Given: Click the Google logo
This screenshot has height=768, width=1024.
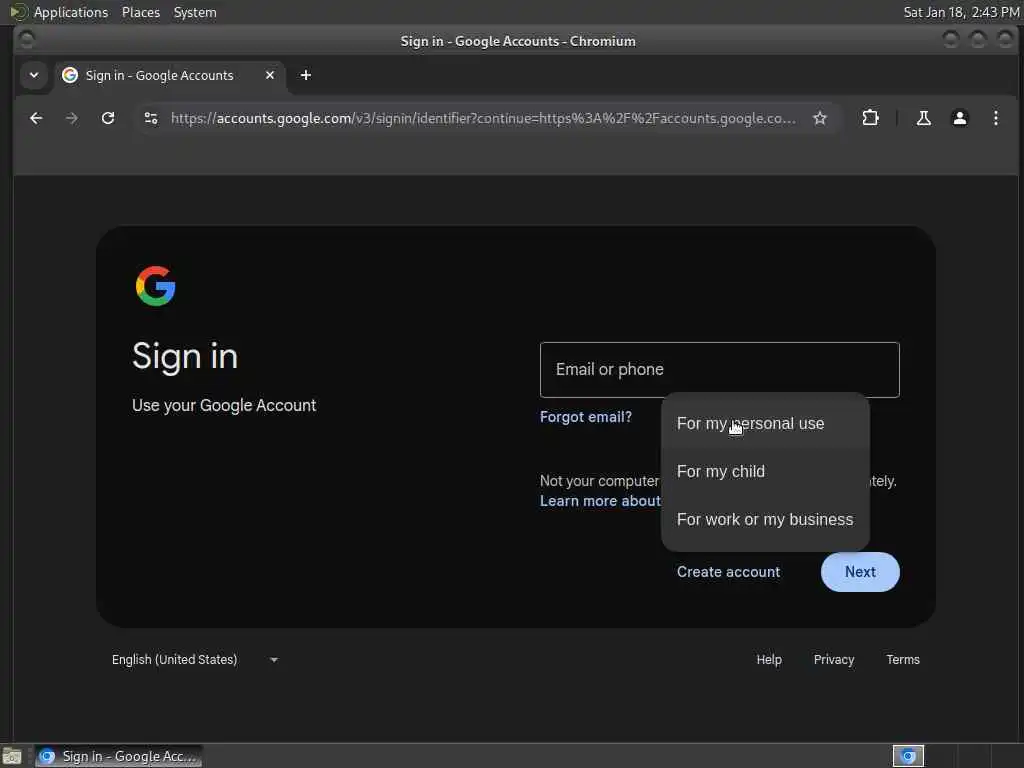Looking at the screenshot, I should [155, 285].
